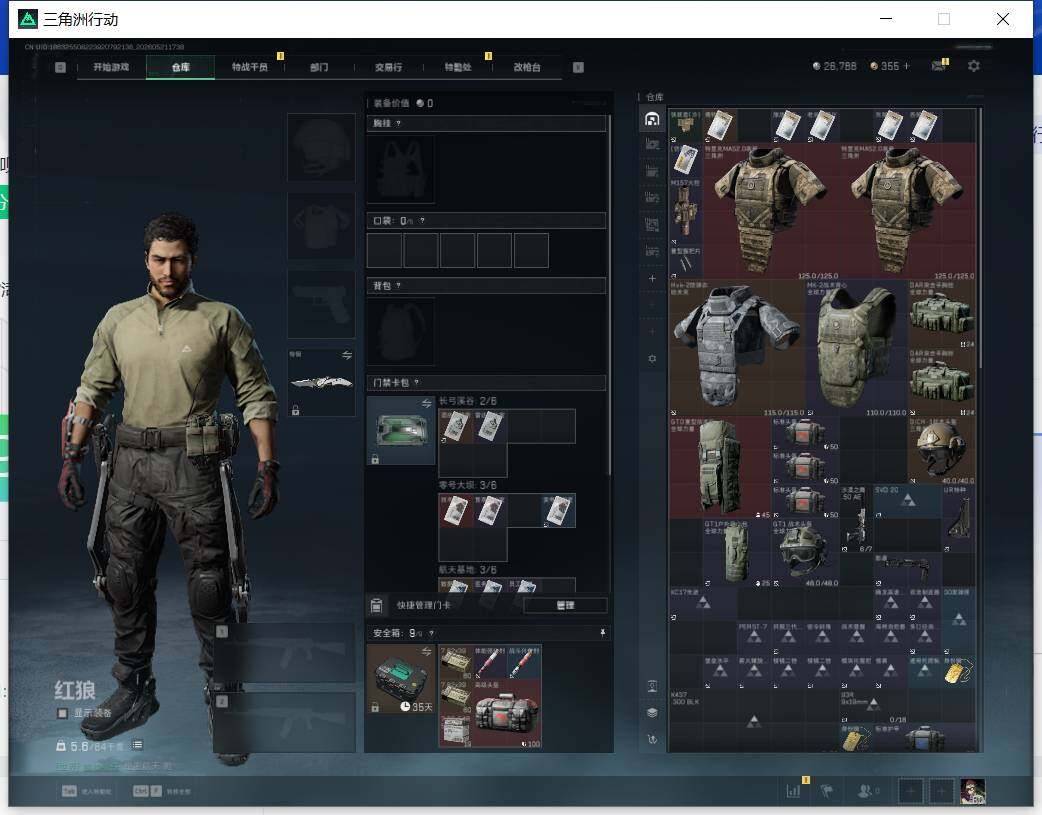Viewport: 1042px width, 815px height.
Task: Open the 开始游戏 tab
Action: (x=111, y=67)
